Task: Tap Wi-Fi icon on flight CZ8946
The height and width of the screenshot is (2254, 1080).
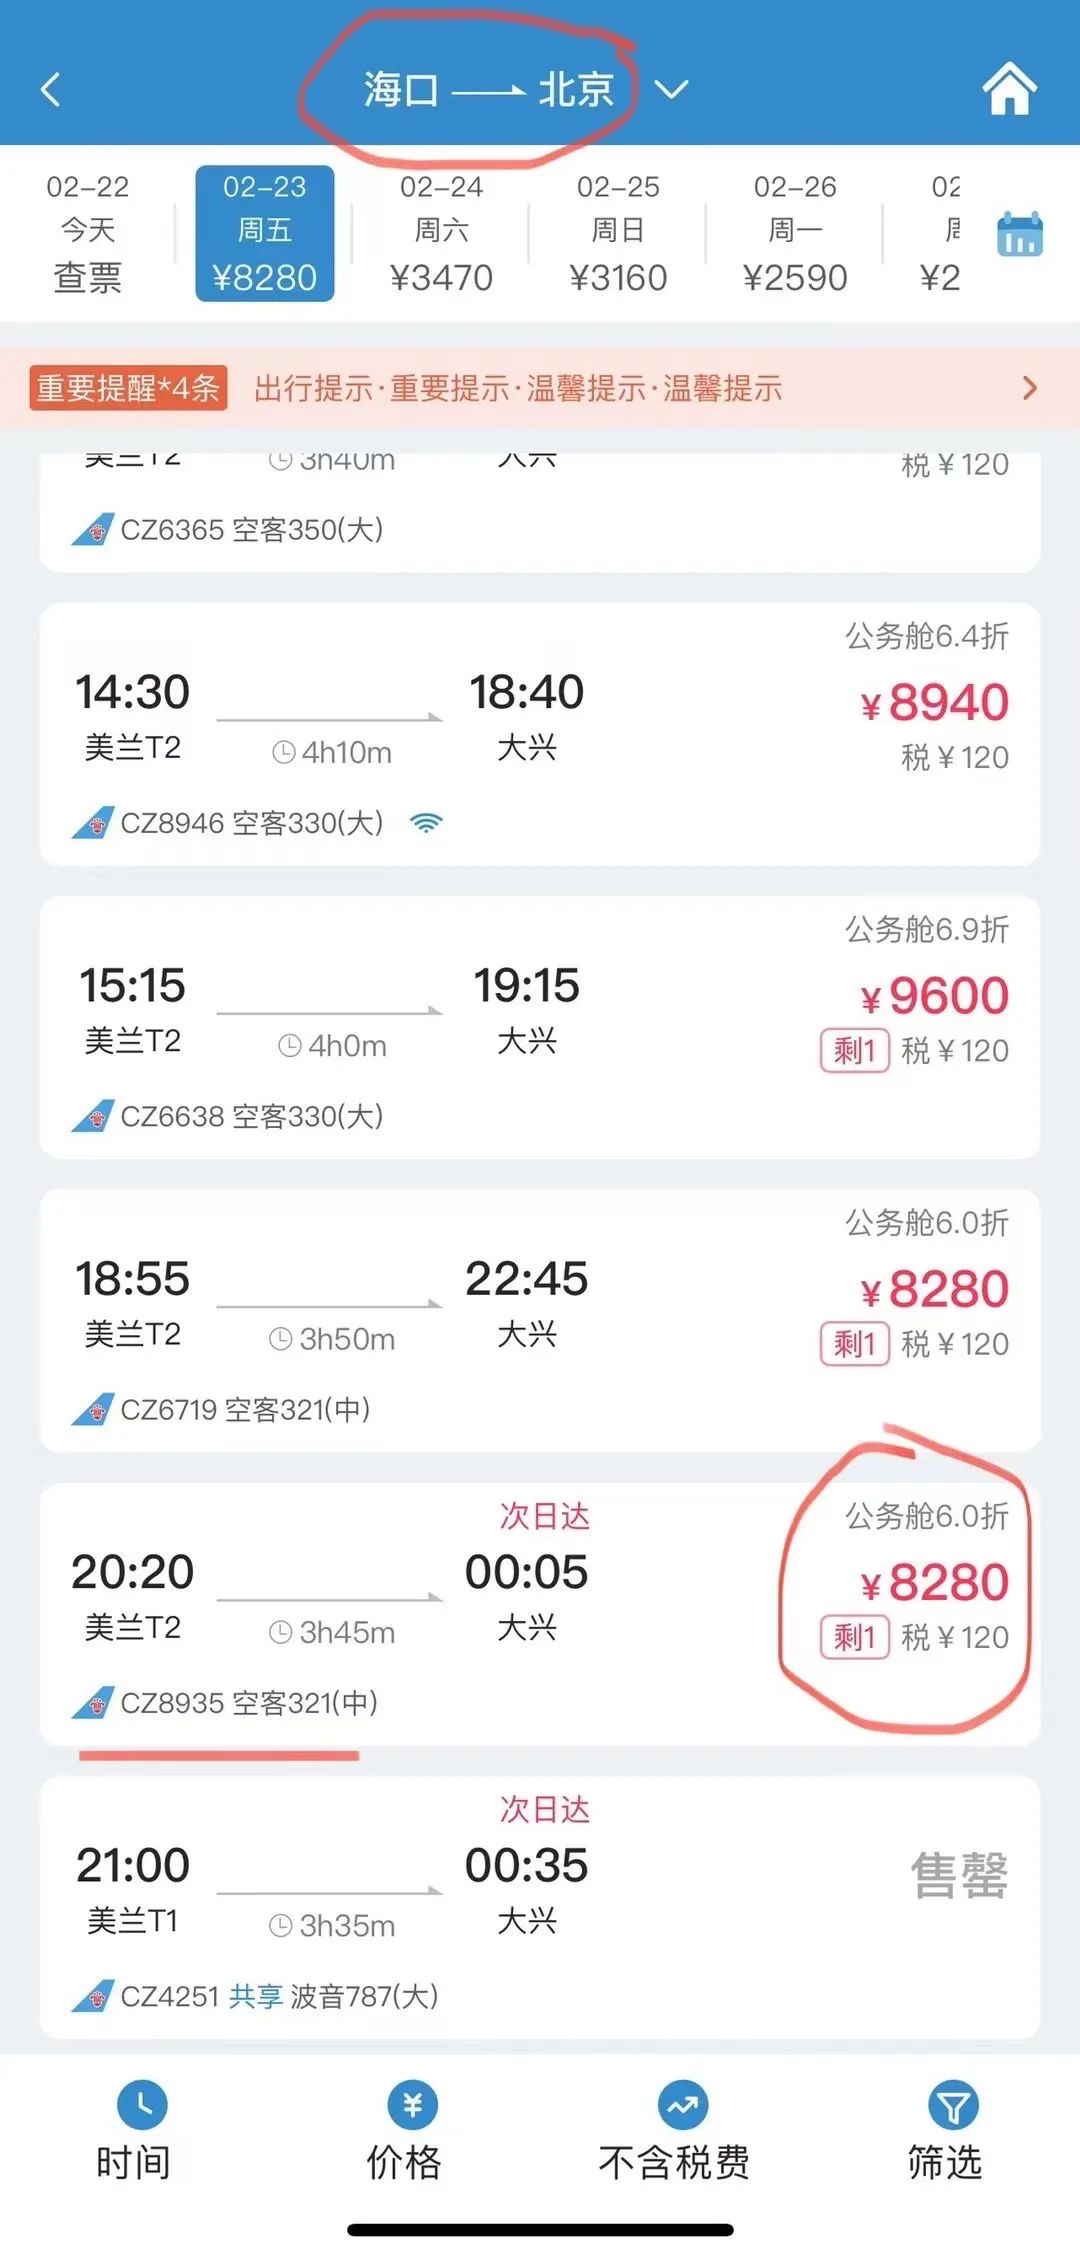Action: 426,823
